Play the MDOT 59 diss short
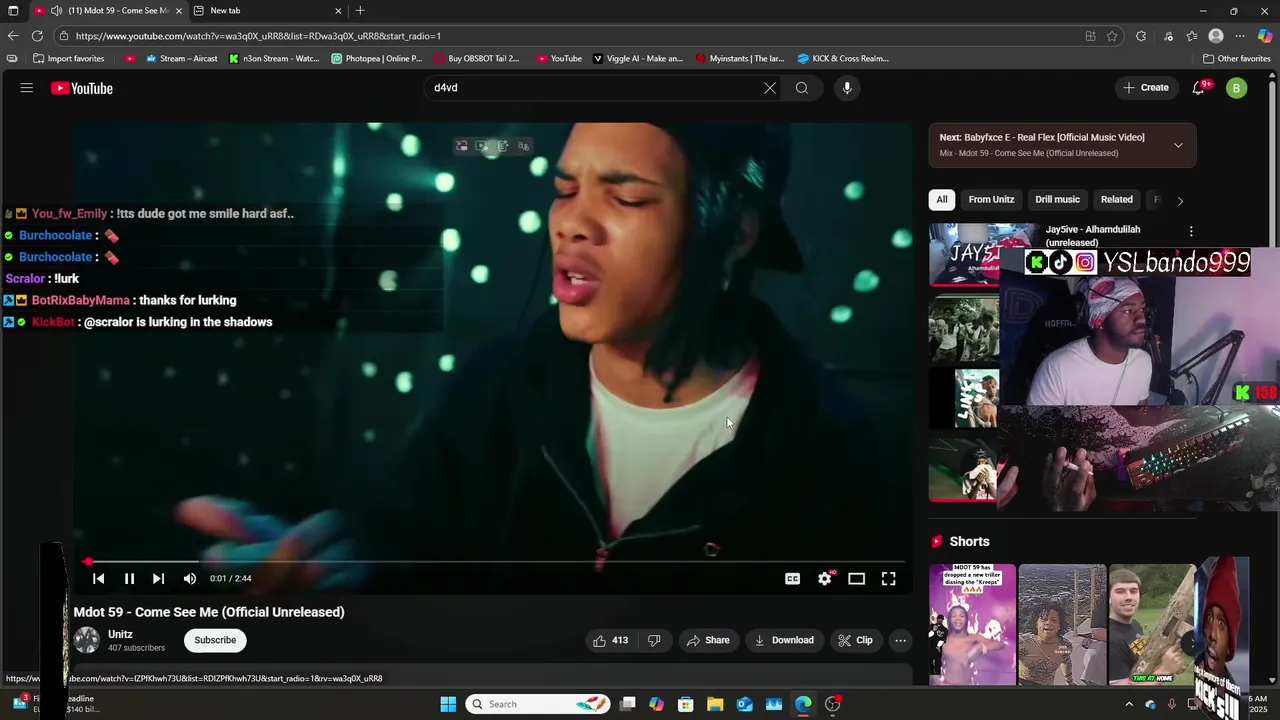Image resolution: width=1280 pixels, height=720 pixels. pyautogui.click(x=972, y=625)
